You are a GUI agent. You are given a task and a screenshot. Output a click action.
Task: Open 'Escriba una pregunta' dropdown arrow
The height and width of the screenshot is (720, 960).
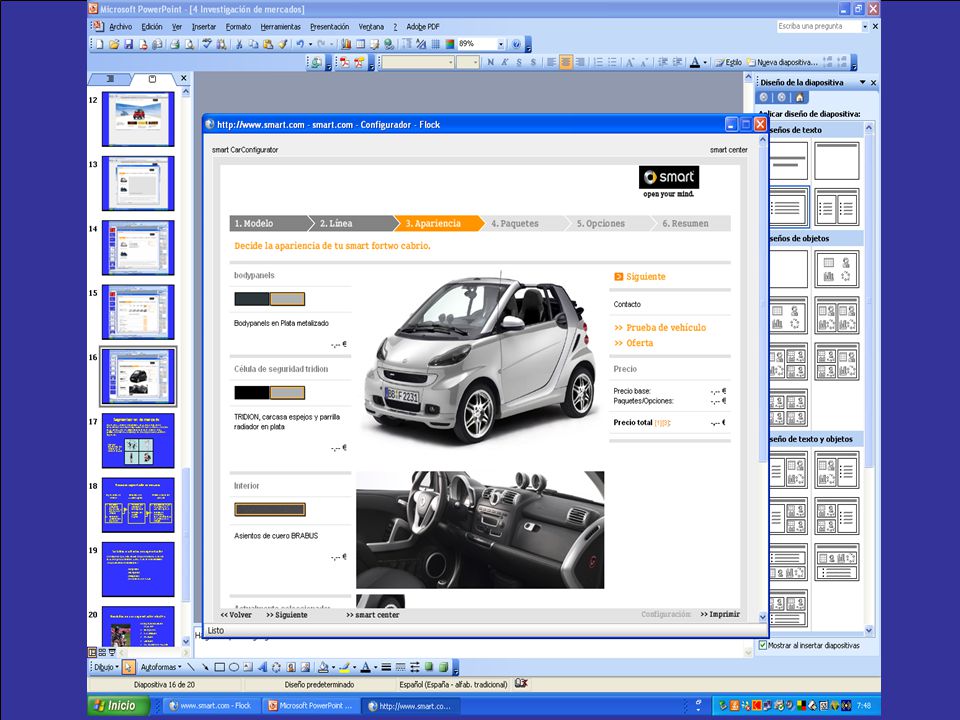coord(864,26)
